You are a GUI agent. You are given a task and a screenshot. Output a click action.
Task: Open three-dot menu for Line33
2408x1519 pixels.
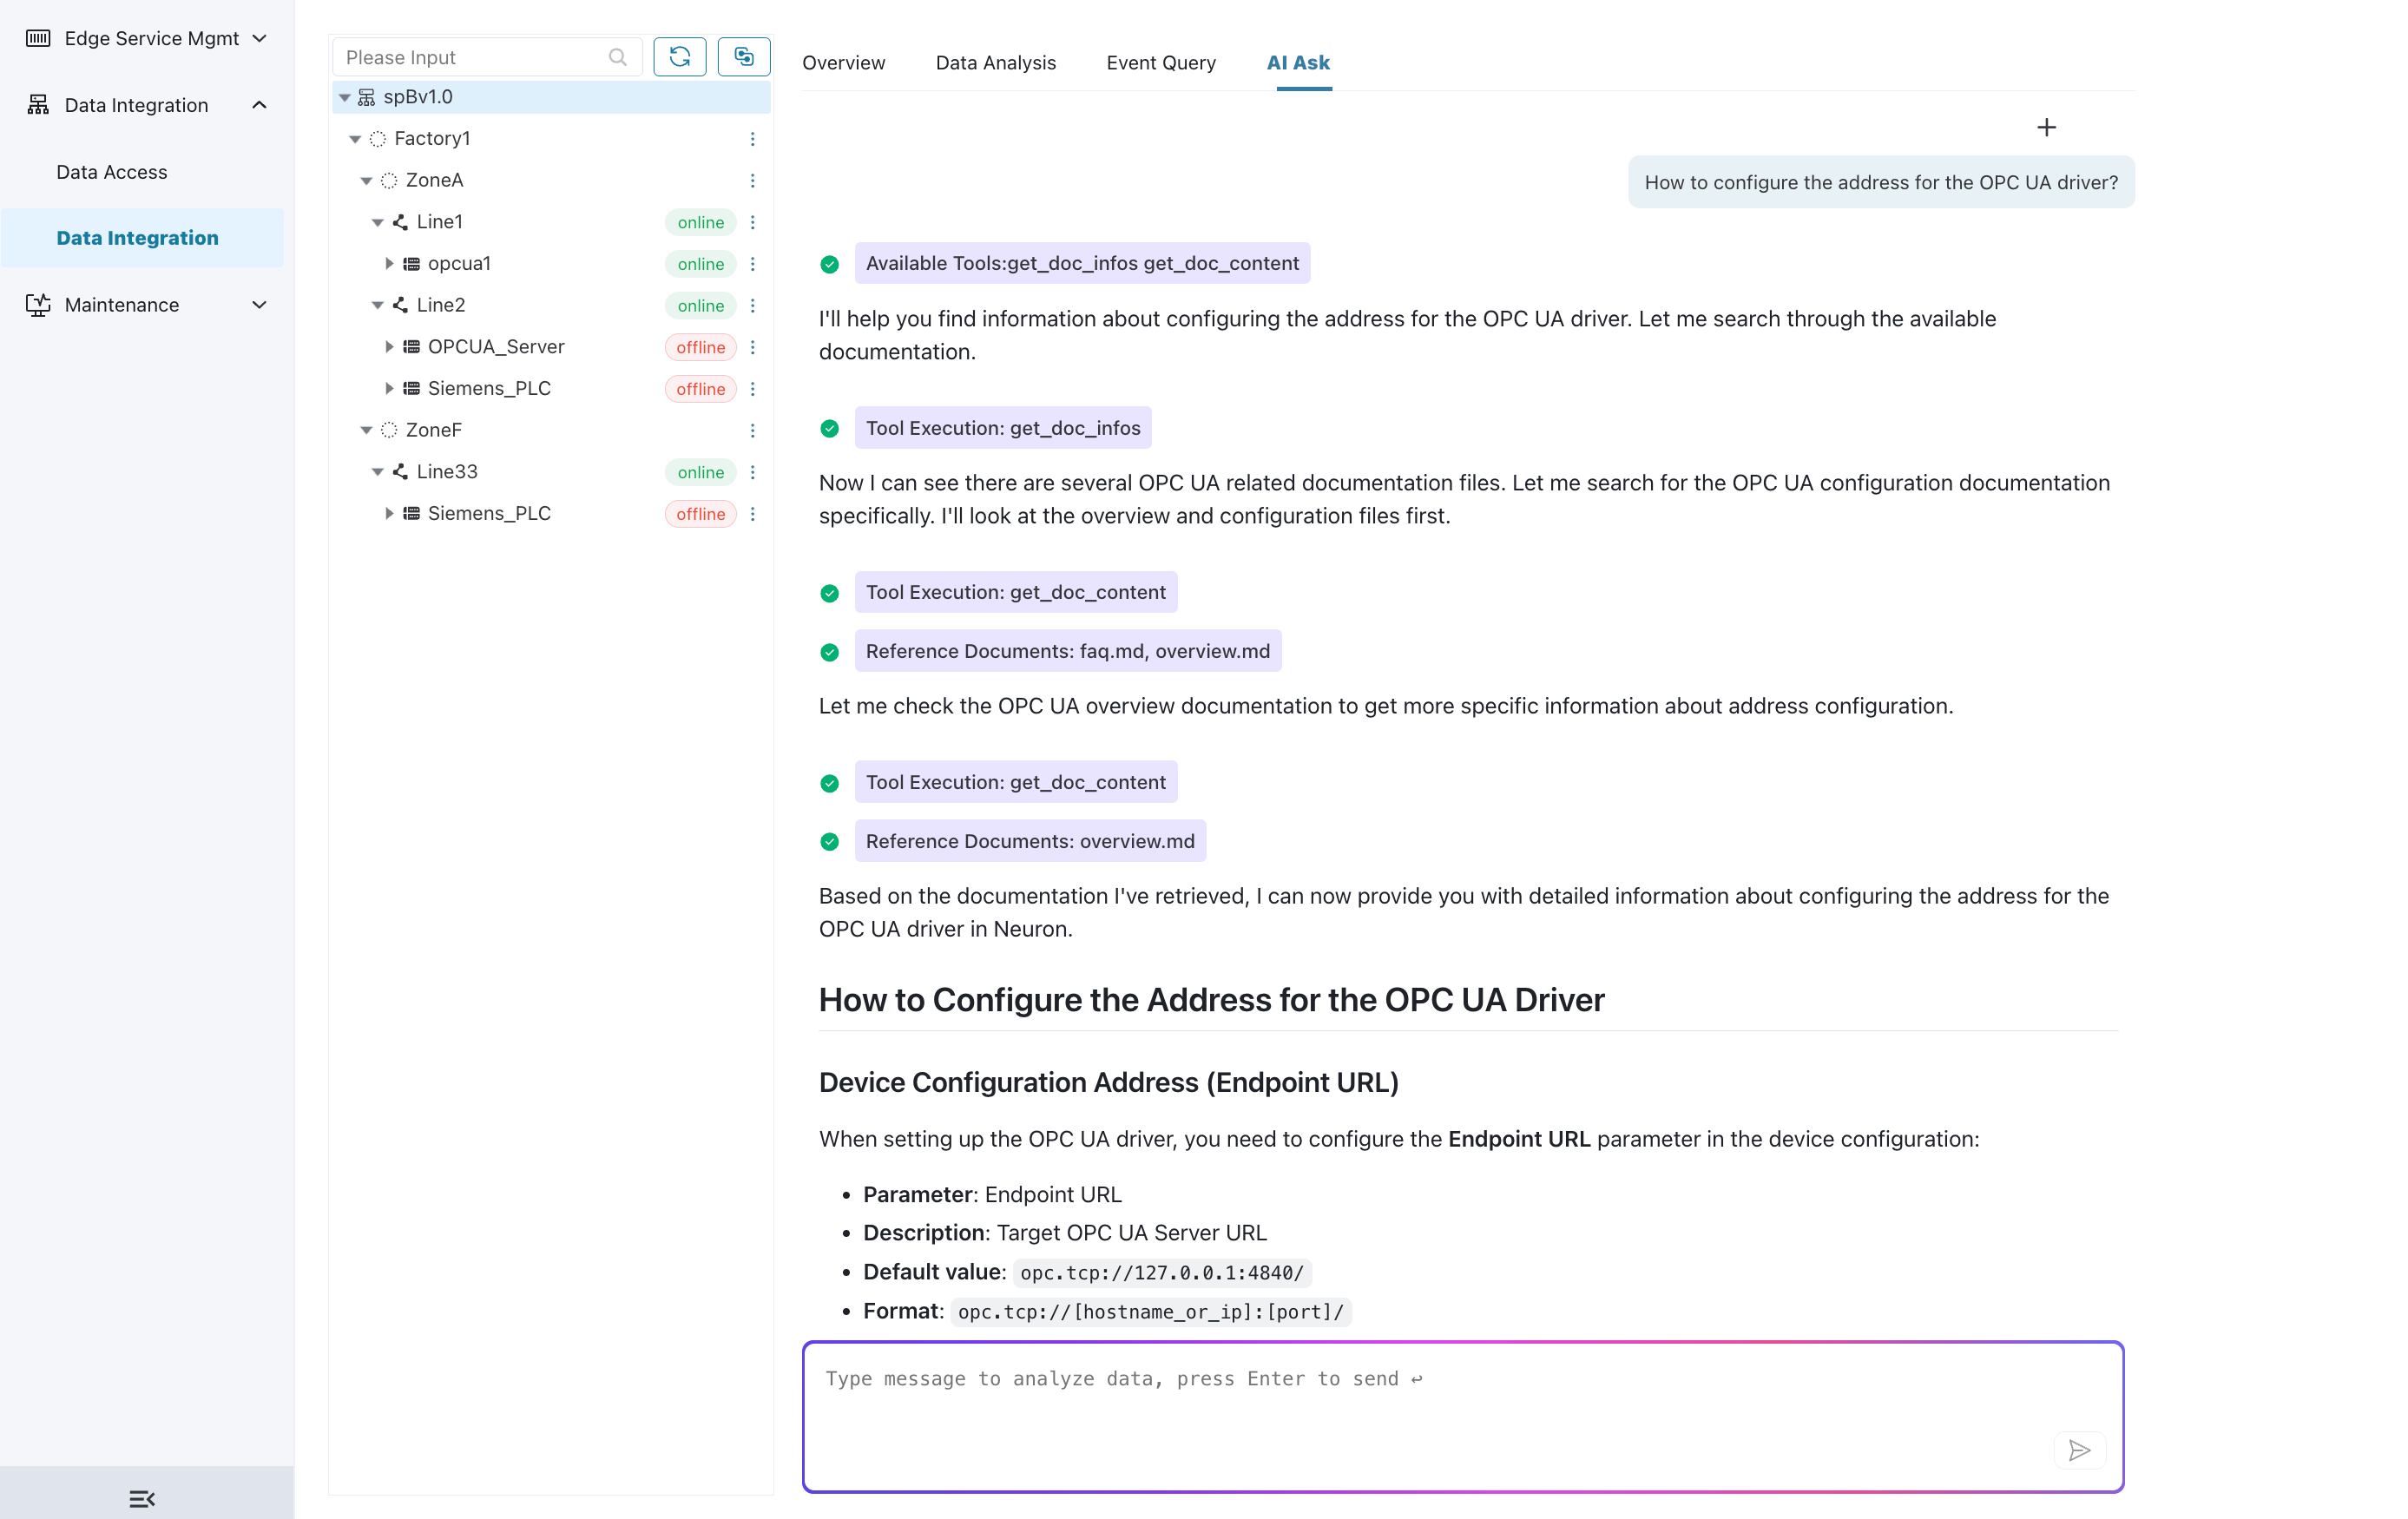click(x=752, y=472)
